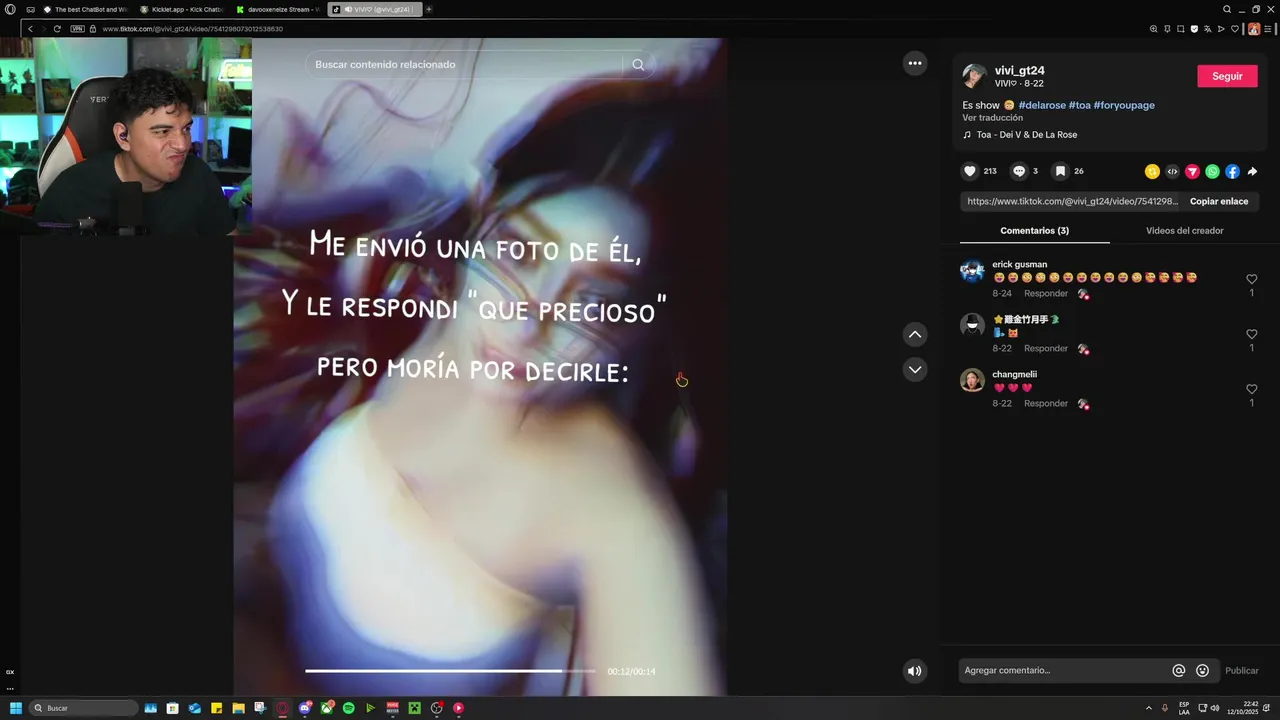Click erick gusman's avatar
Screen dimensions: 1280x720
[x=972, y=271]
